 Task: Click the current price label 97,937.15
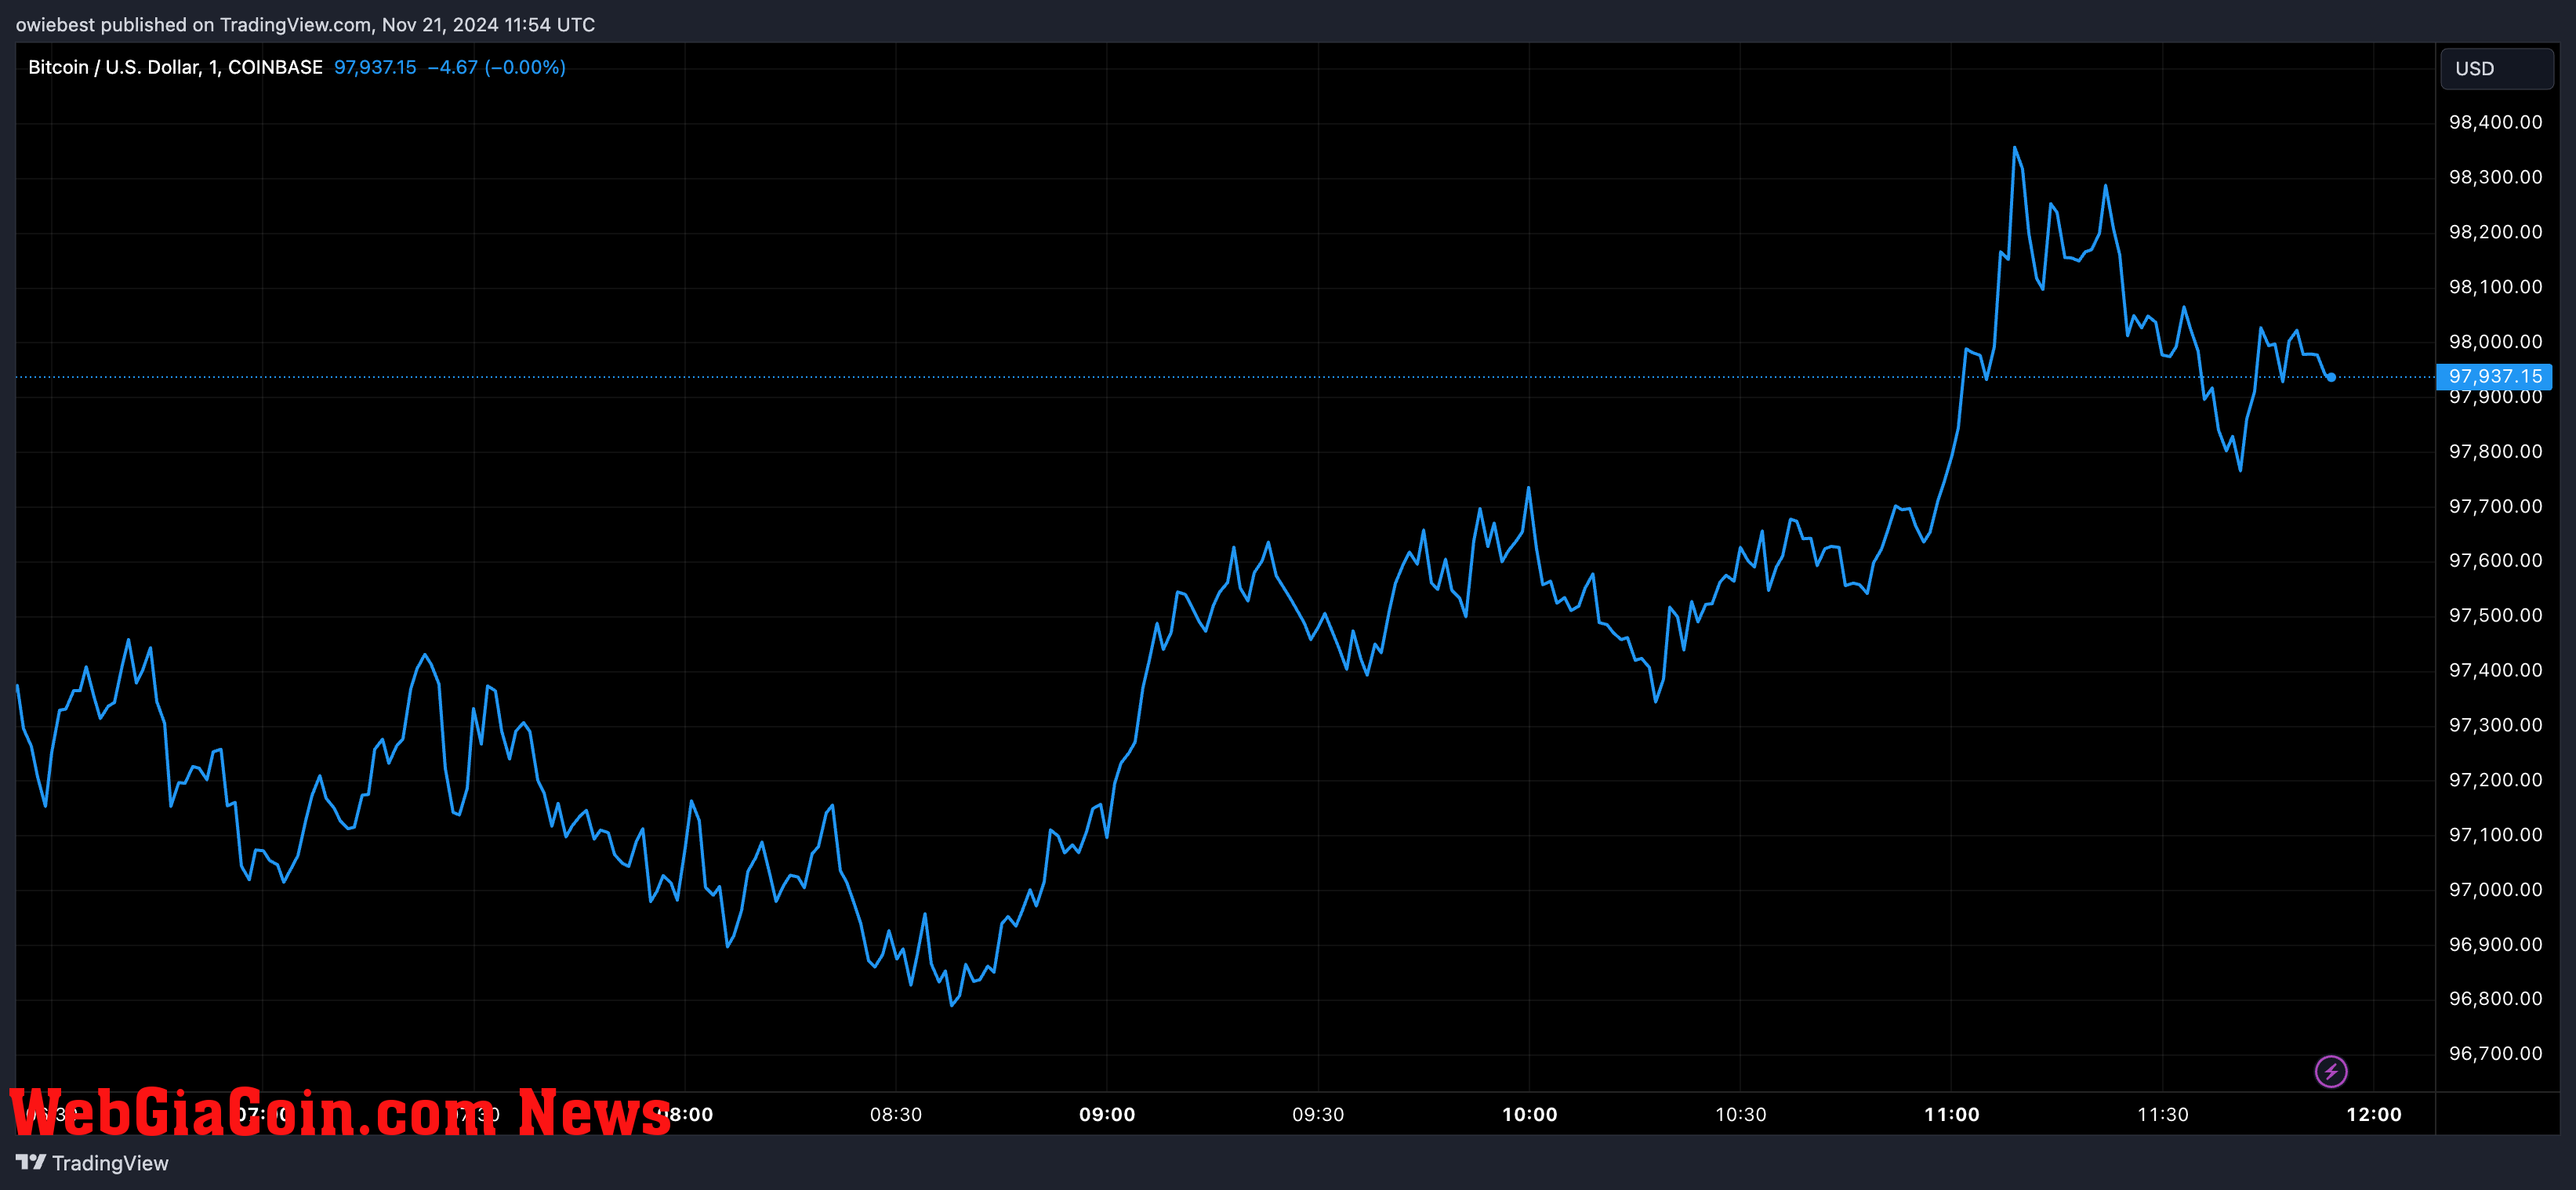tap(2494, 376)
